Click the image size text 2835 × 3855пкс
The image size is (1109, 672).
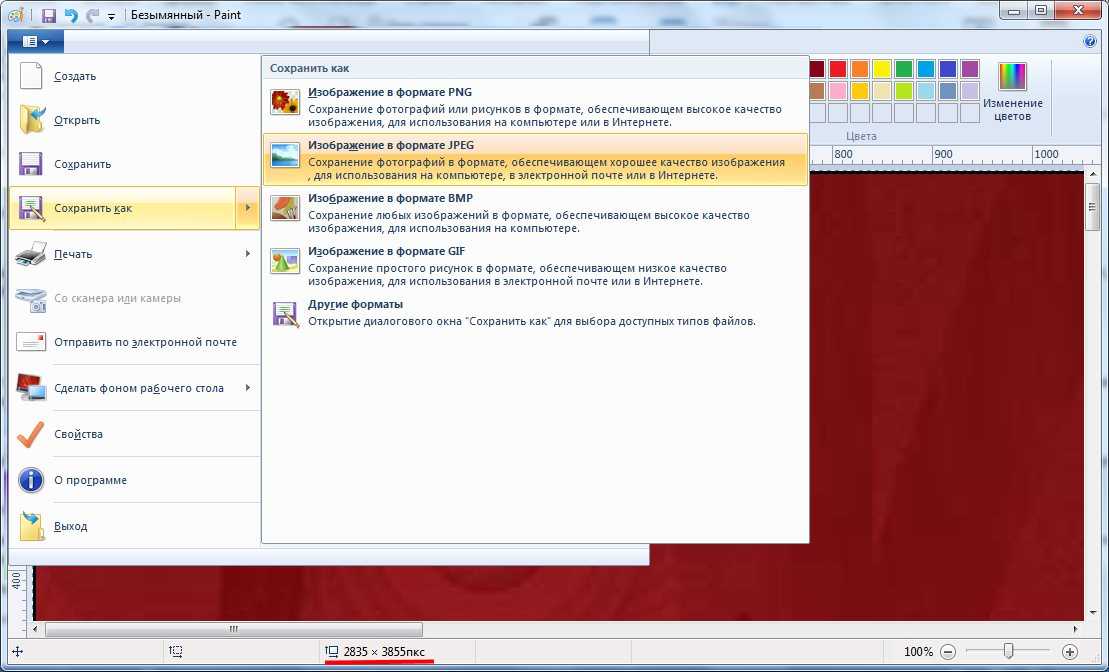[x=385, y=651]
